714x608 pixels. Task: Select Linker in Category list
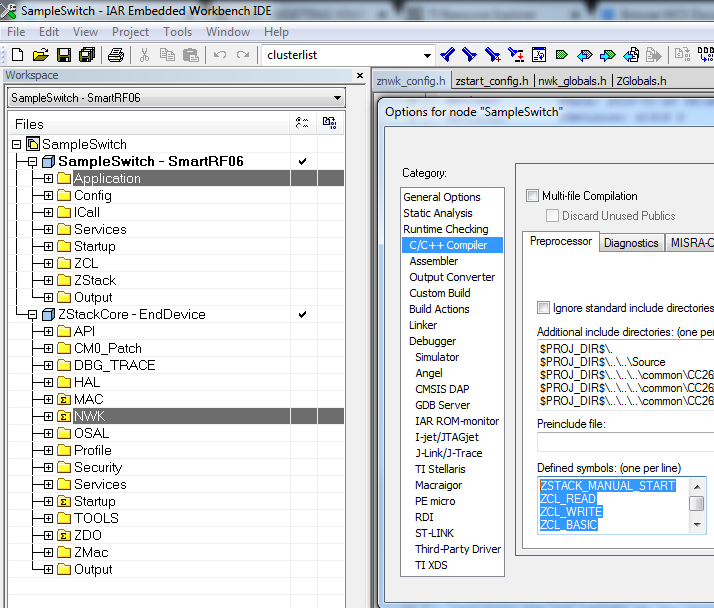pos(423,325)
